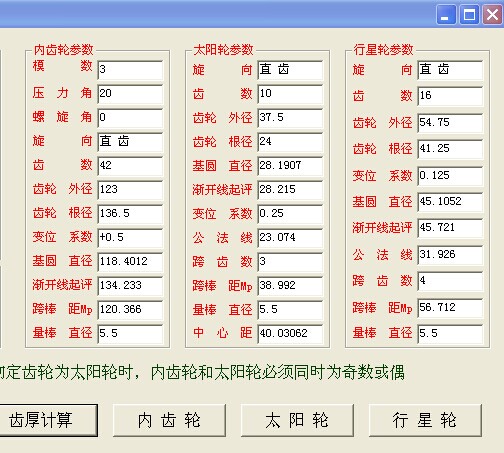Click the 内齿轮 button
This screenshot has height=453, width=504.
click(x=169, y=420)
